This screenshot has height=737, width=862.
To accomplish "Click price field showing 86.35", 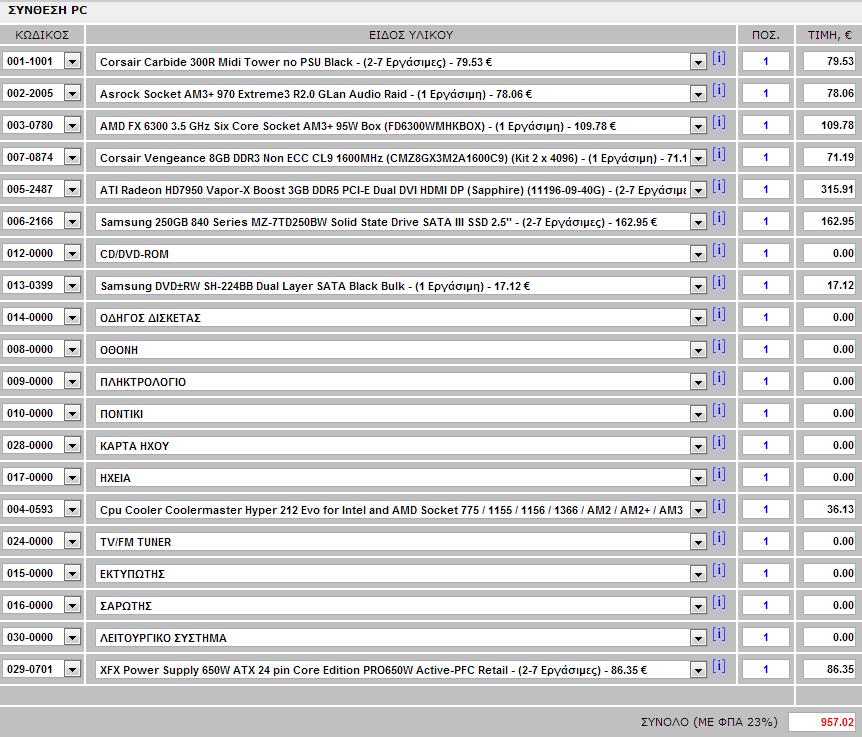I will [830, 669].
